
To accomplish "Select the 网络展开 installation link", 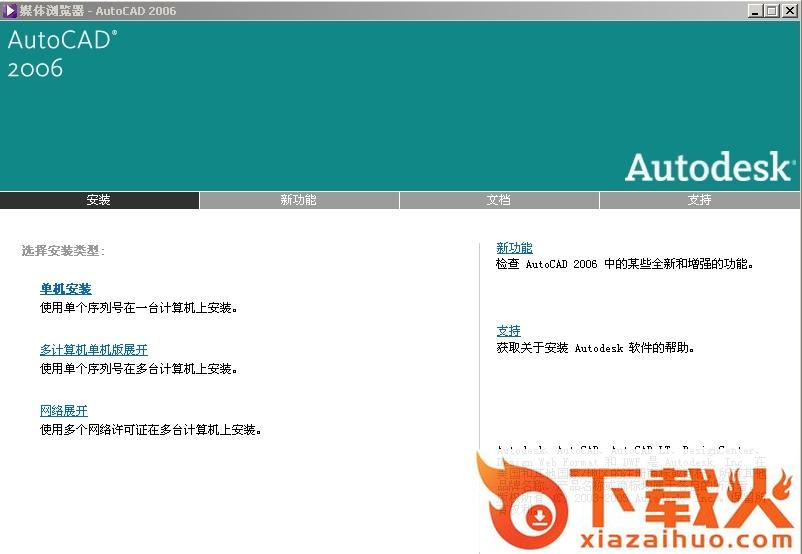I will coord(64,411).
